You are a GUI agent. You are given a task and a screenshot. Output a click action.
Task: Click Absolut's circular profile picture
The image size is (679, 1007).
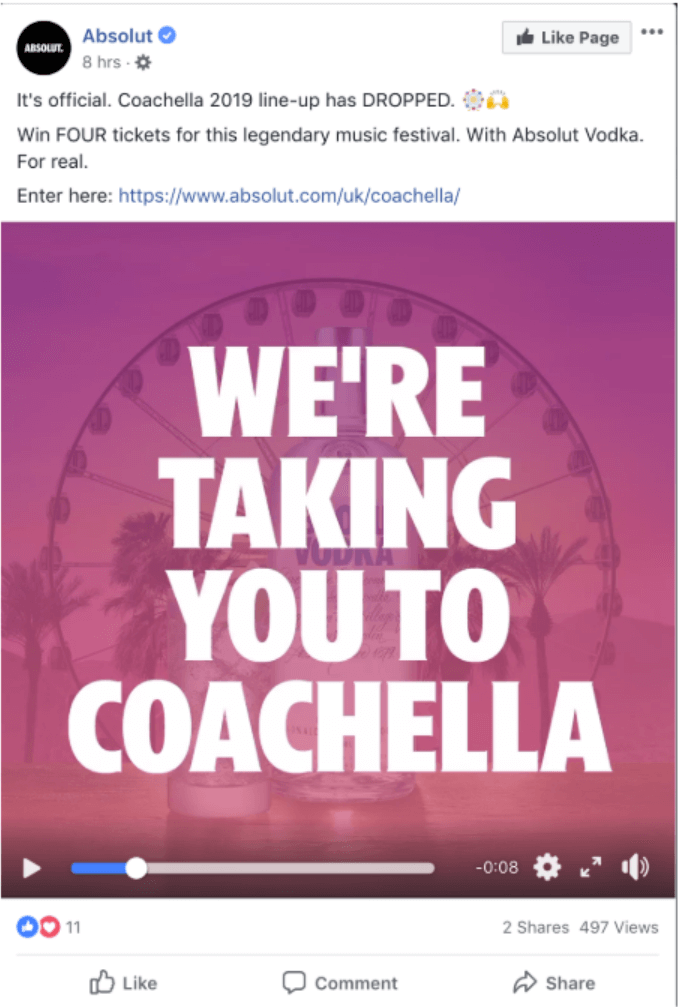pyautogui.click(x=43, y=47)
